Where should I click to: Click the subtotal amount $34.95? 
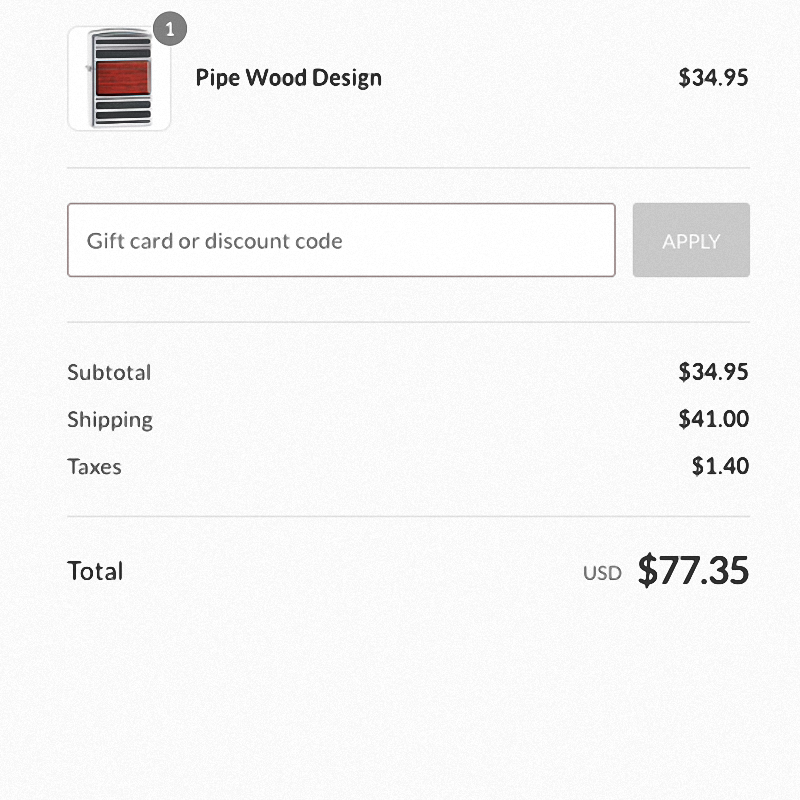tap(713, 372)
